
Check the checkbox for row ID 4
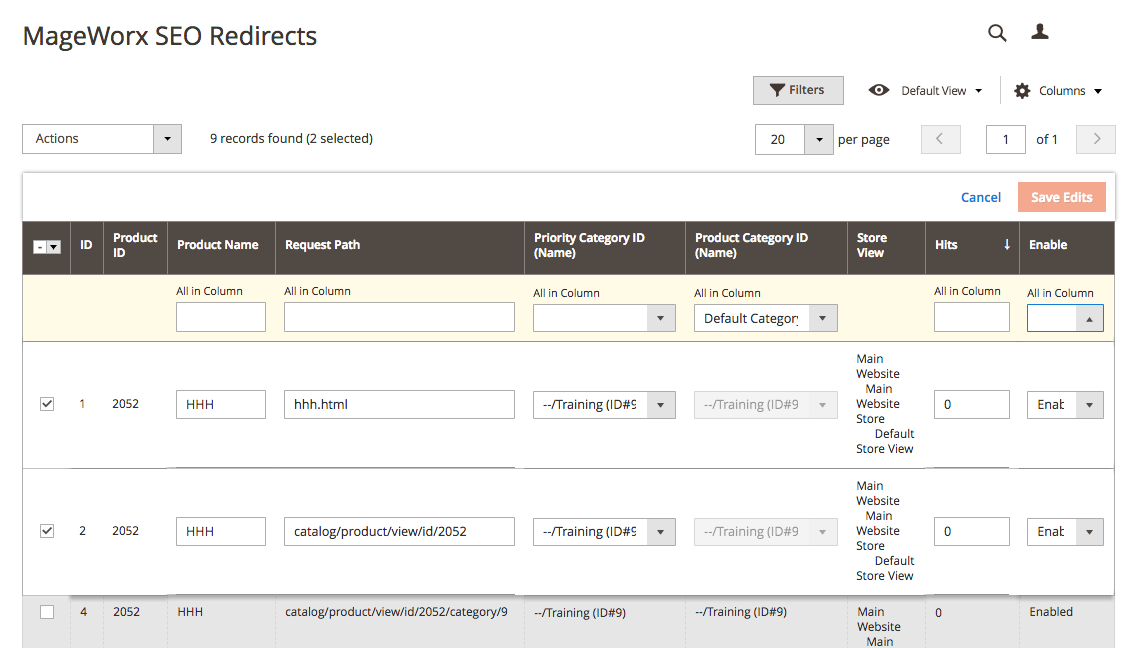(47, 612)
